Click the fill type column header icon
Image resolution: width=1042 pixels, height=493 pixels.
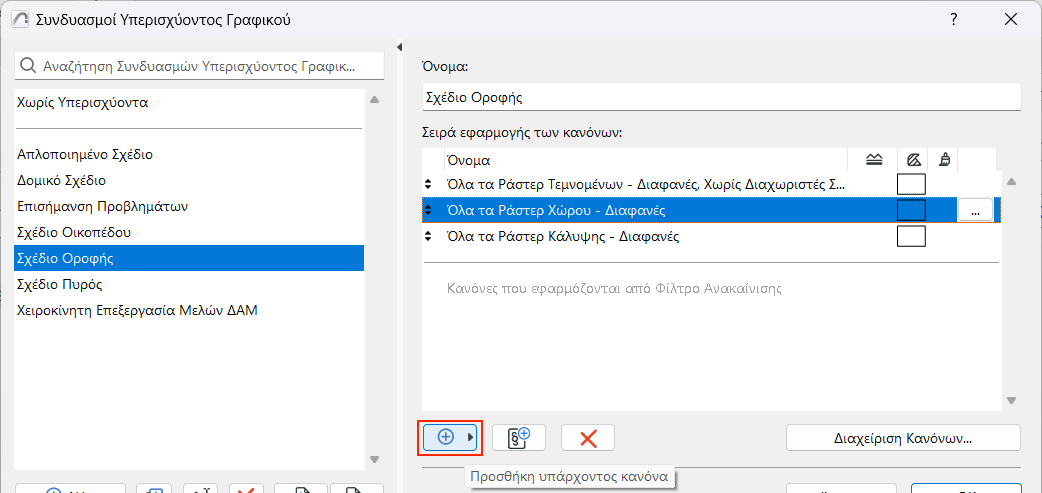pyautogui.click(x=912, y=160)
